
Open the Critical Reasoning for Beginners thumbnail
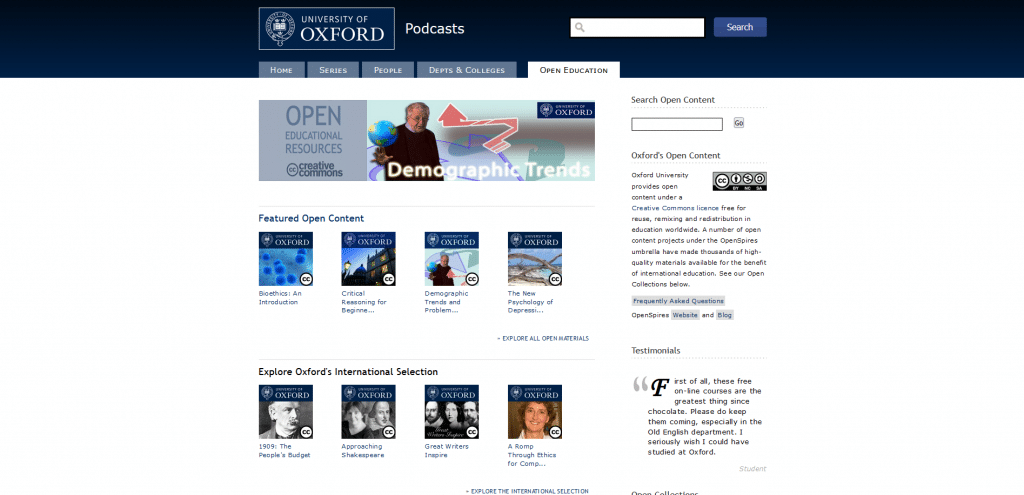[368, 259]
